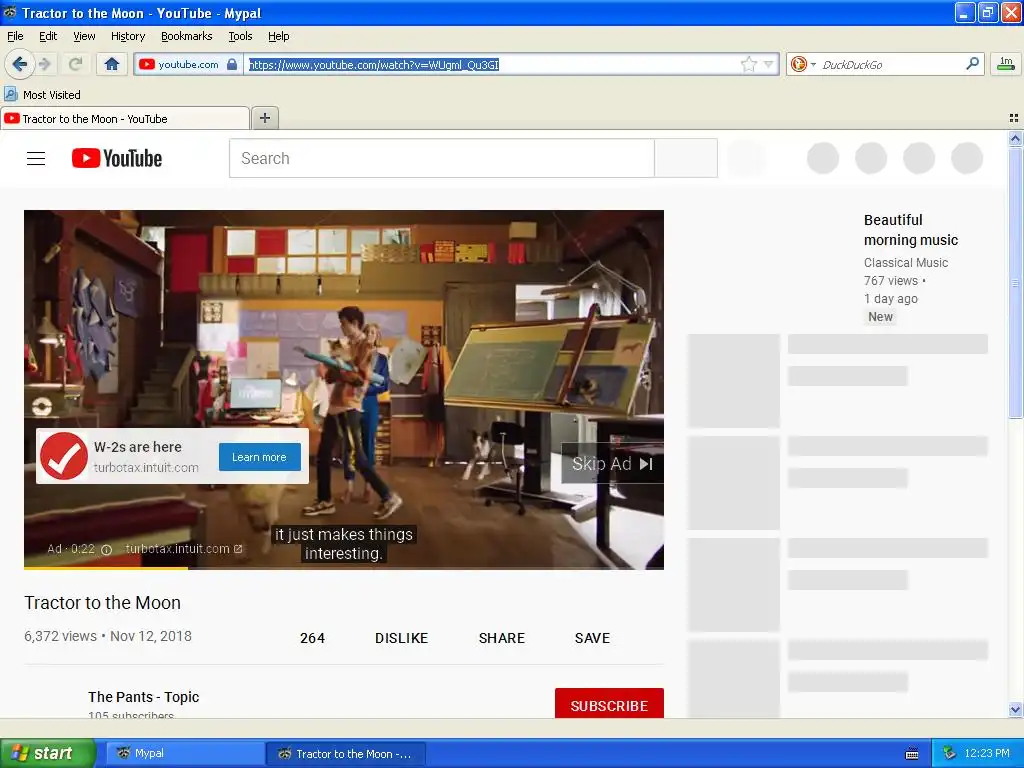
Task: Subscribe to The Pants - Topic
Action: tap(609, 705)
